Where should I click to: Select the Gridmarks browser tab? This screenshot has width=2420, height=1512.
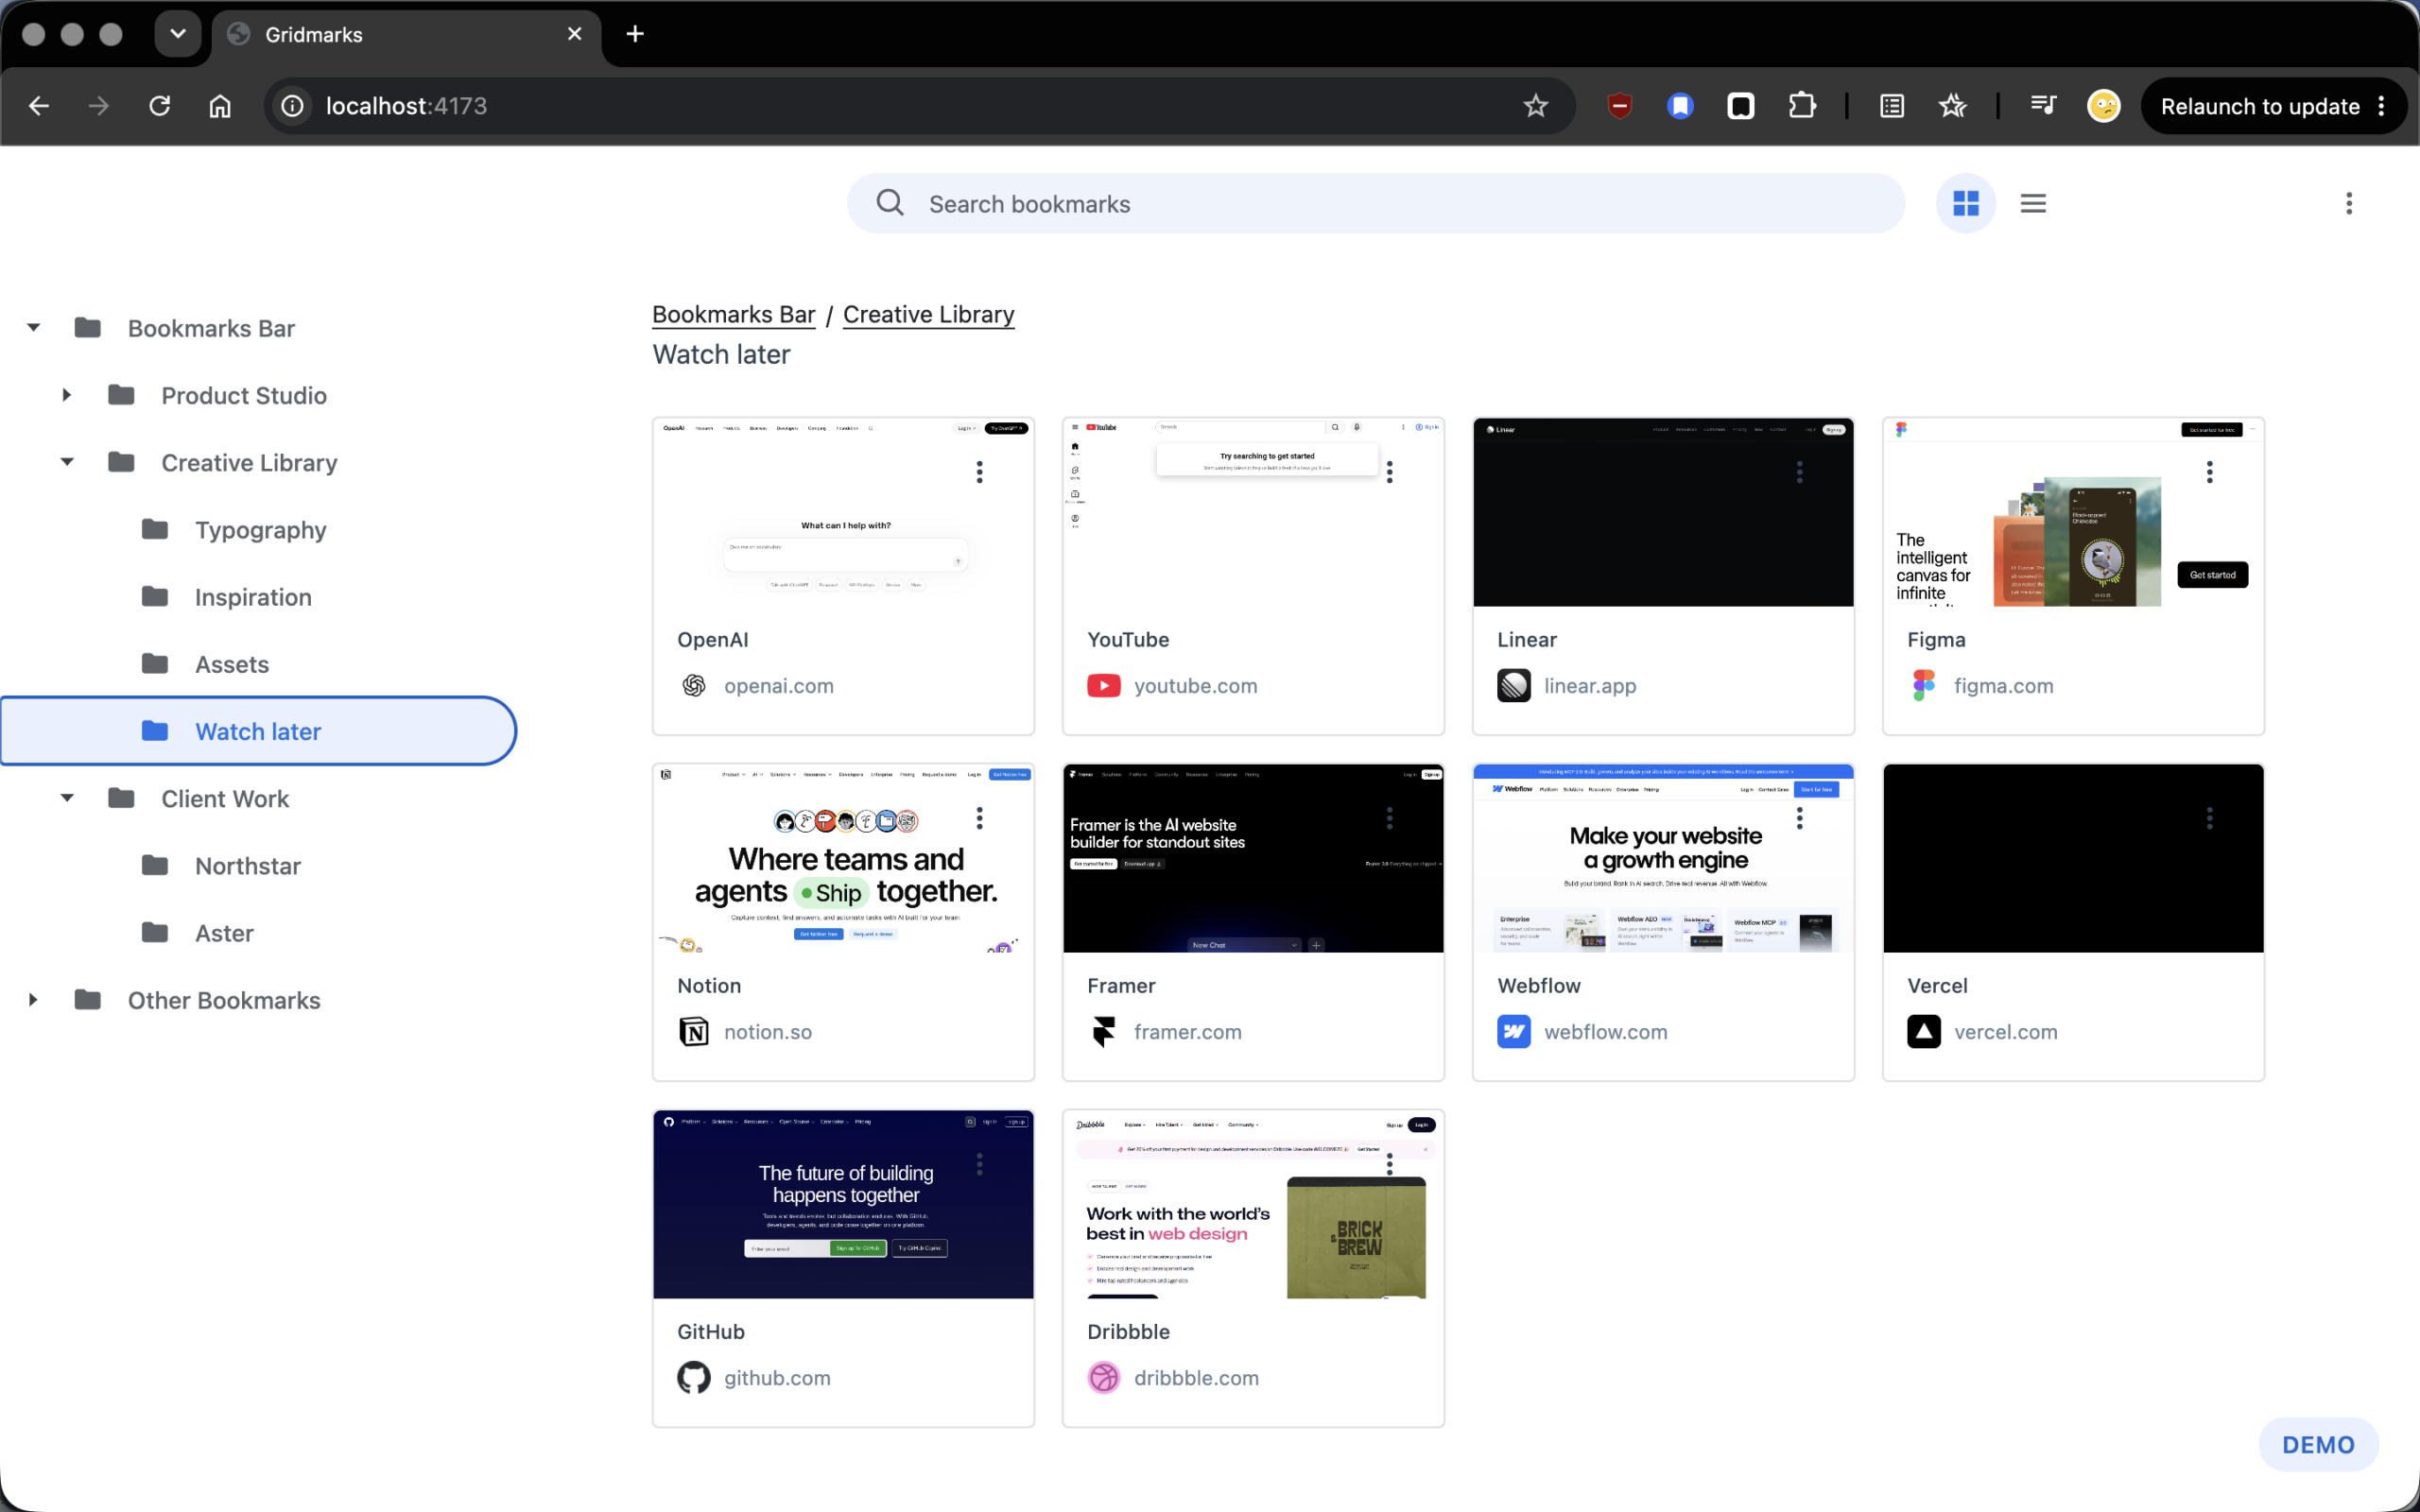[x=406, y=34]
